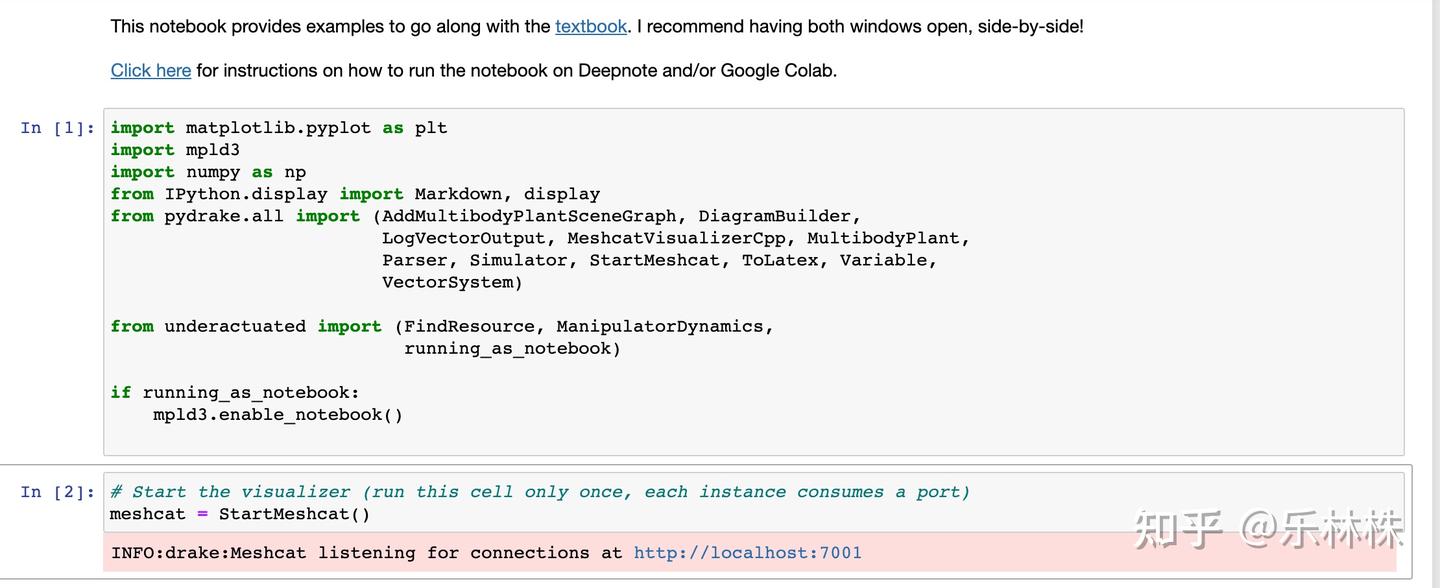Click the 'import mpld3' code line
This screenshot has width=1440, height=588.
pos(175,150)
